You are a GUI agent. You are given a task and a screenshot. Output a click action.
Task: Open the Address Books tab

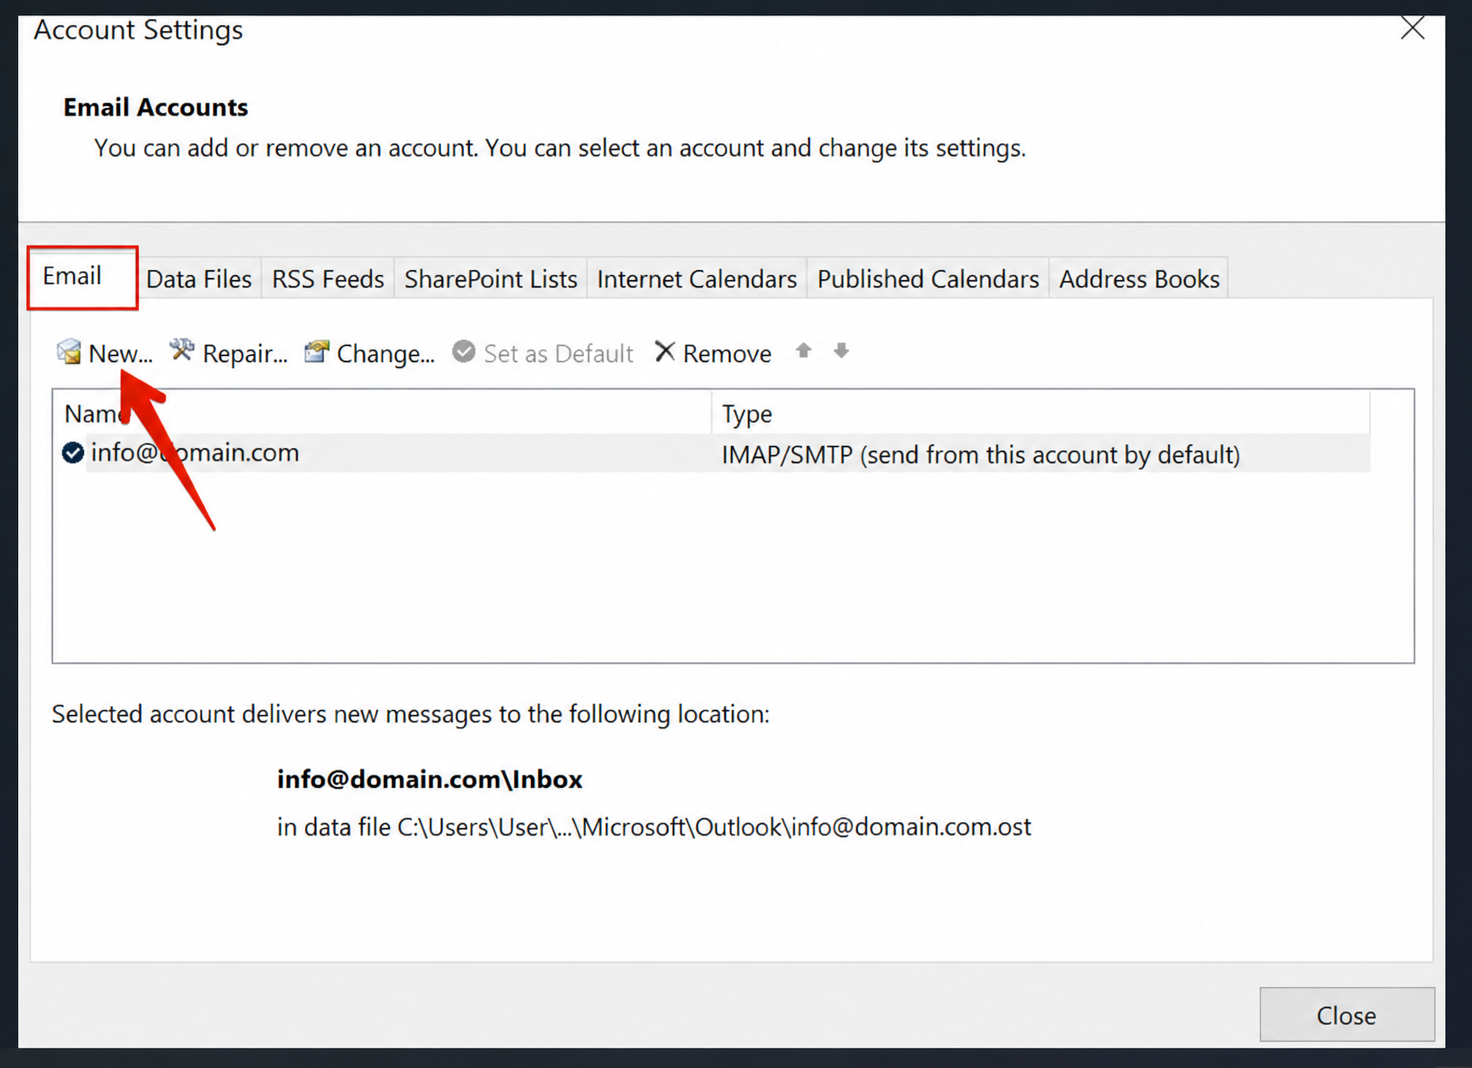point(1139,279)
